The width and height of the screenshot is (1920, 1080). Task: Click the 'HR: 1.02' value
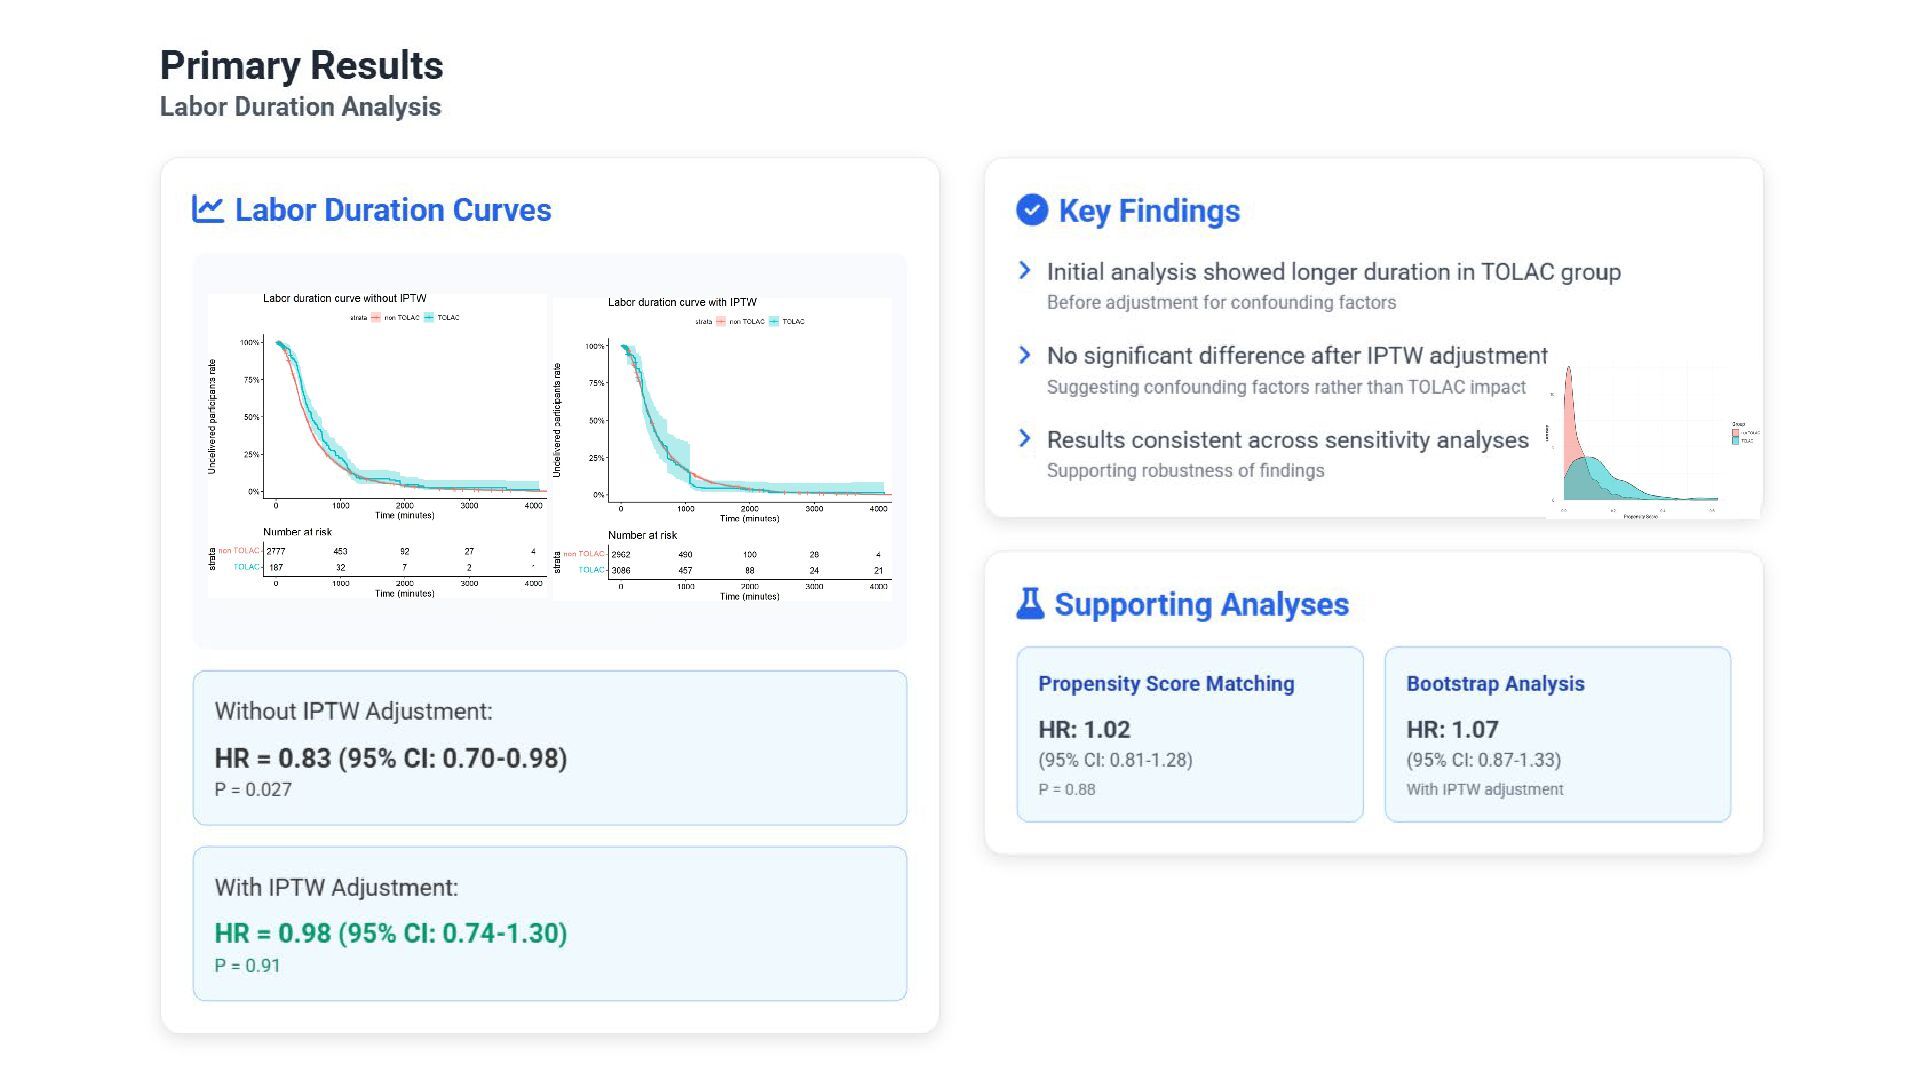1084,730
